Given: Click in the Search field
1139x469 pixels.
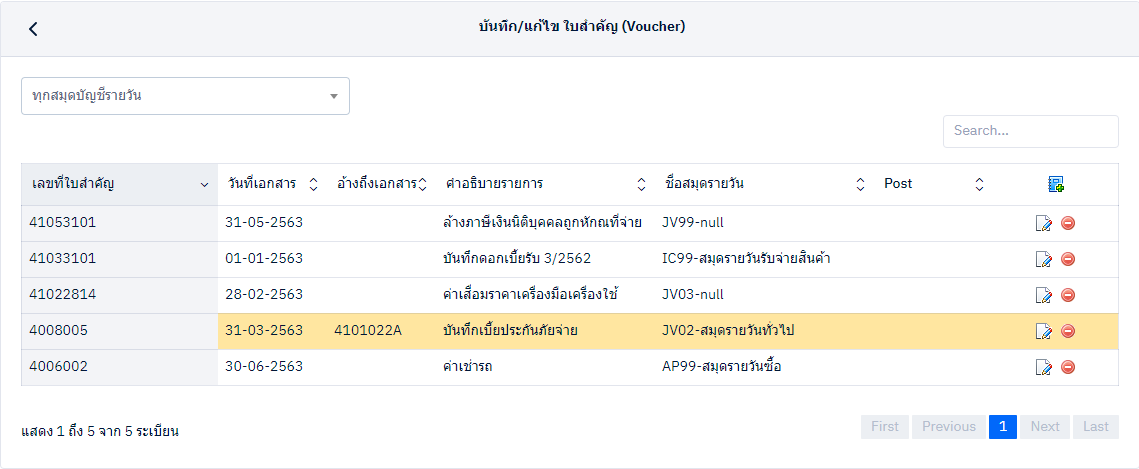Looking at the screenshot, I should click(1031, 131).
